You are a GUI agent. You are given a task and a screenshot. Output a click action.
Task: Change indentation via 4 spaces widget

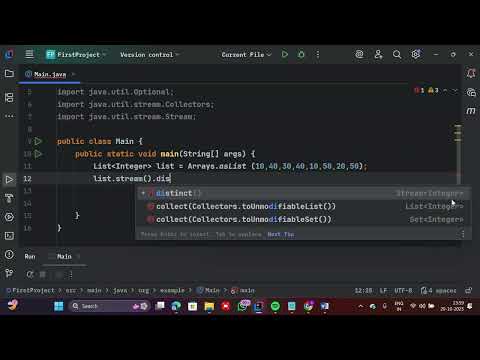point(439,291)
